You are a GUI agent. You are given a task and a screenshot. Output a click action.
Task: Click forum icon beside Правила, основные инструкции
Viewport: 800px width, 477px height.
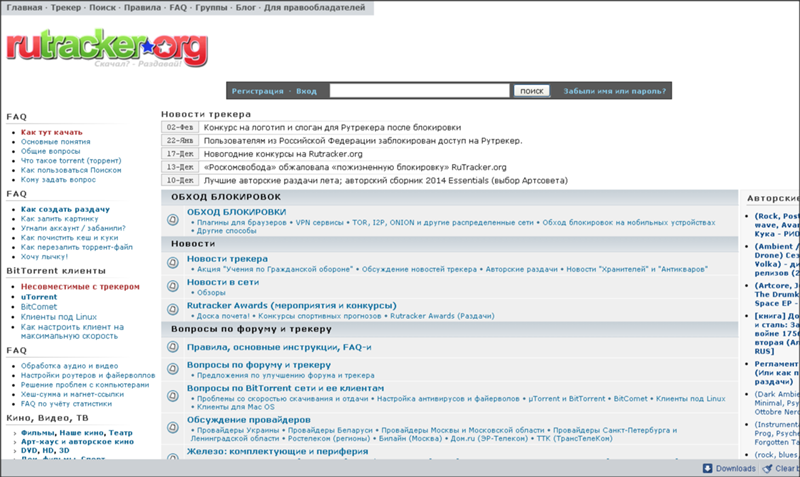coord(173,347)
